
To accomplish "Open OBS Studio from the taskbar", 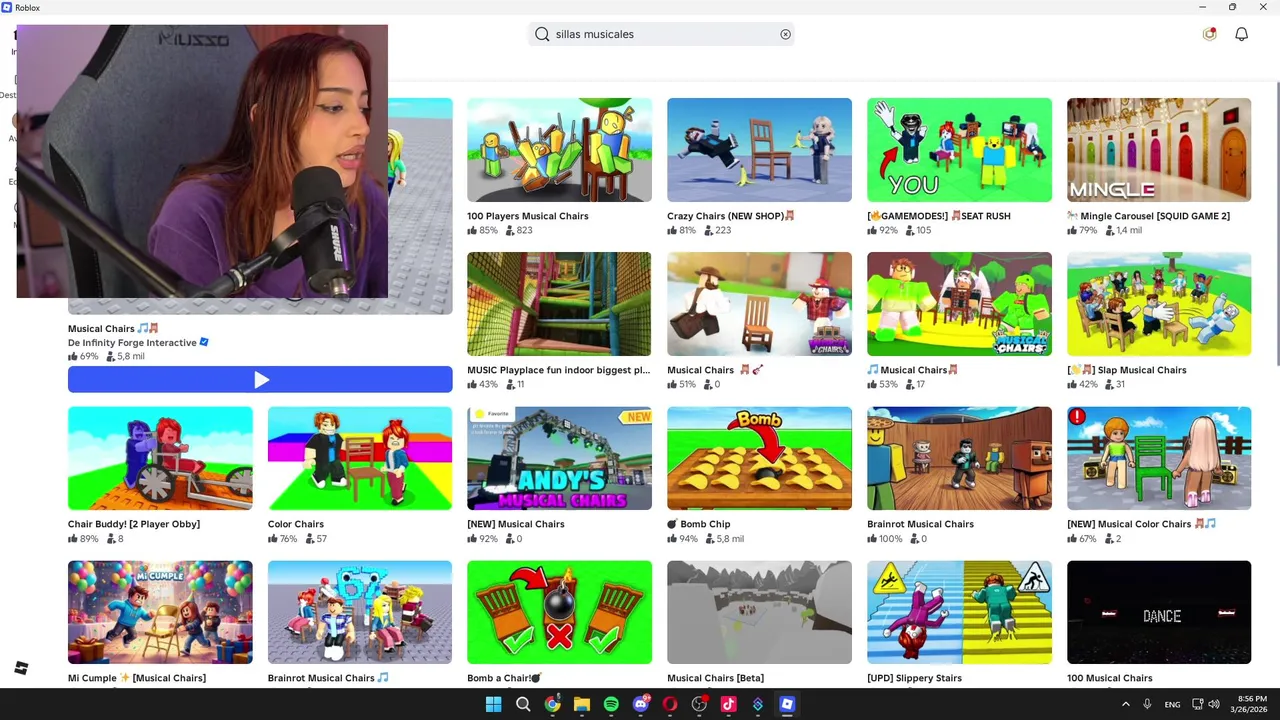I will tap(699, 704).
